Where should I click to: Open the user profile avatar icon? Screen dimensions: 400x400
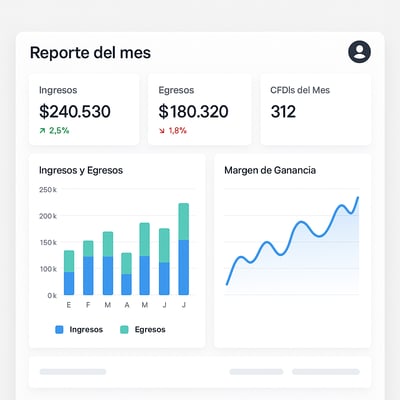[x=359, y=52]
